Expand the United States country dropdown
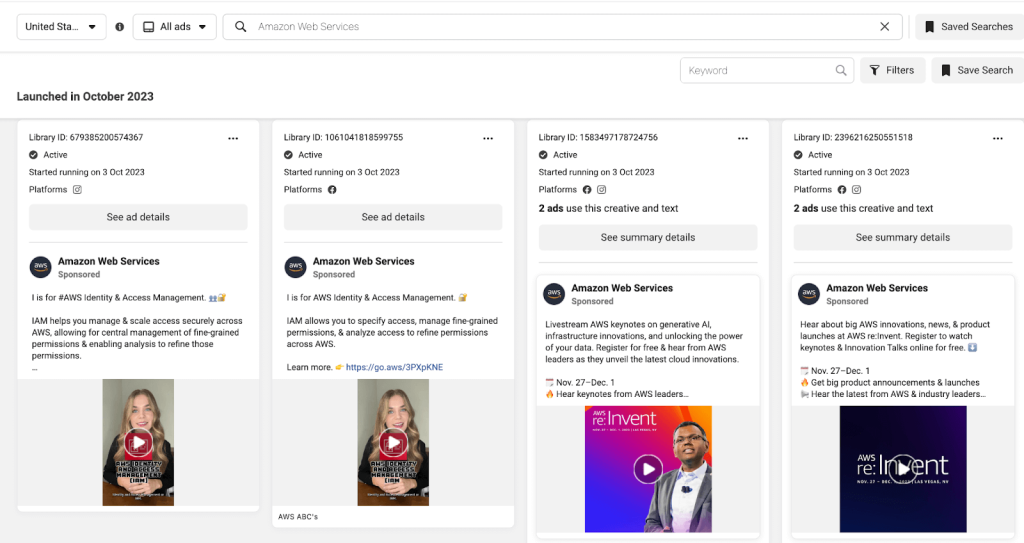The width and height of the screenshot is (1024, 543). [x=61, y=27]
